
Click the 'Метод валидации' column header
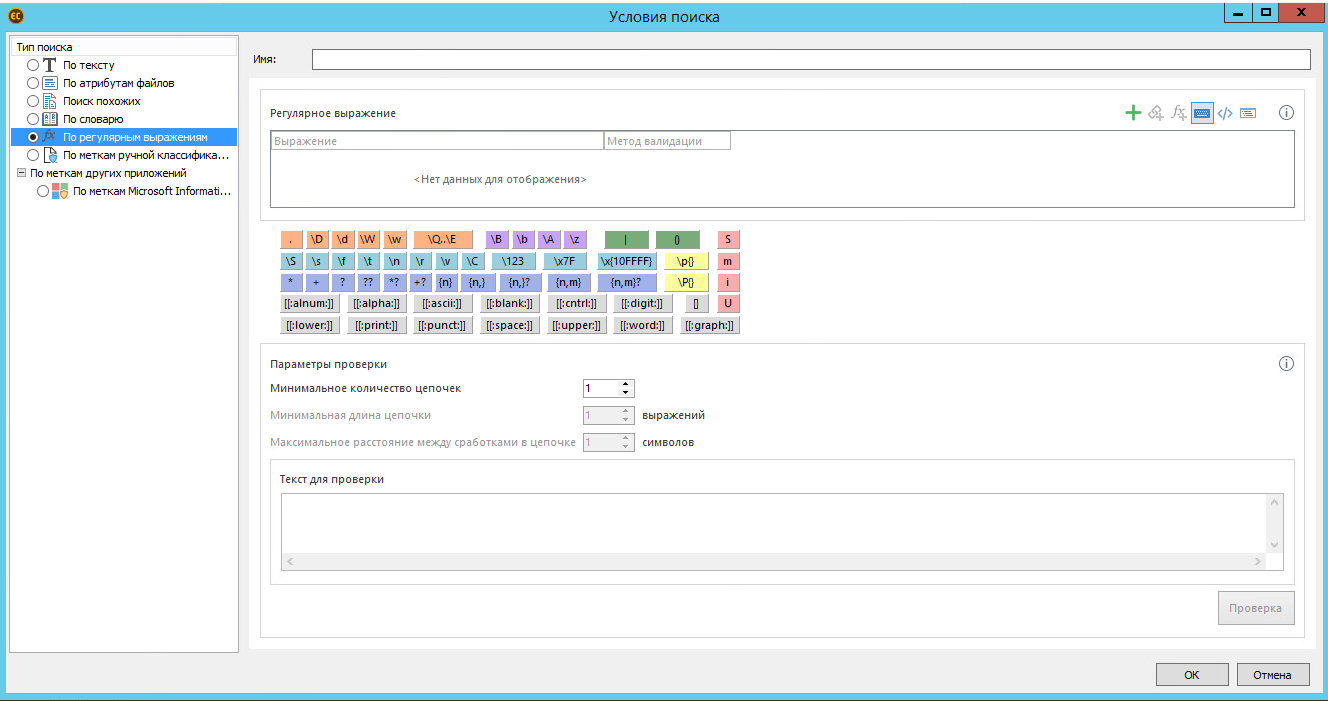pyautogui.click(x=667, y=141)
